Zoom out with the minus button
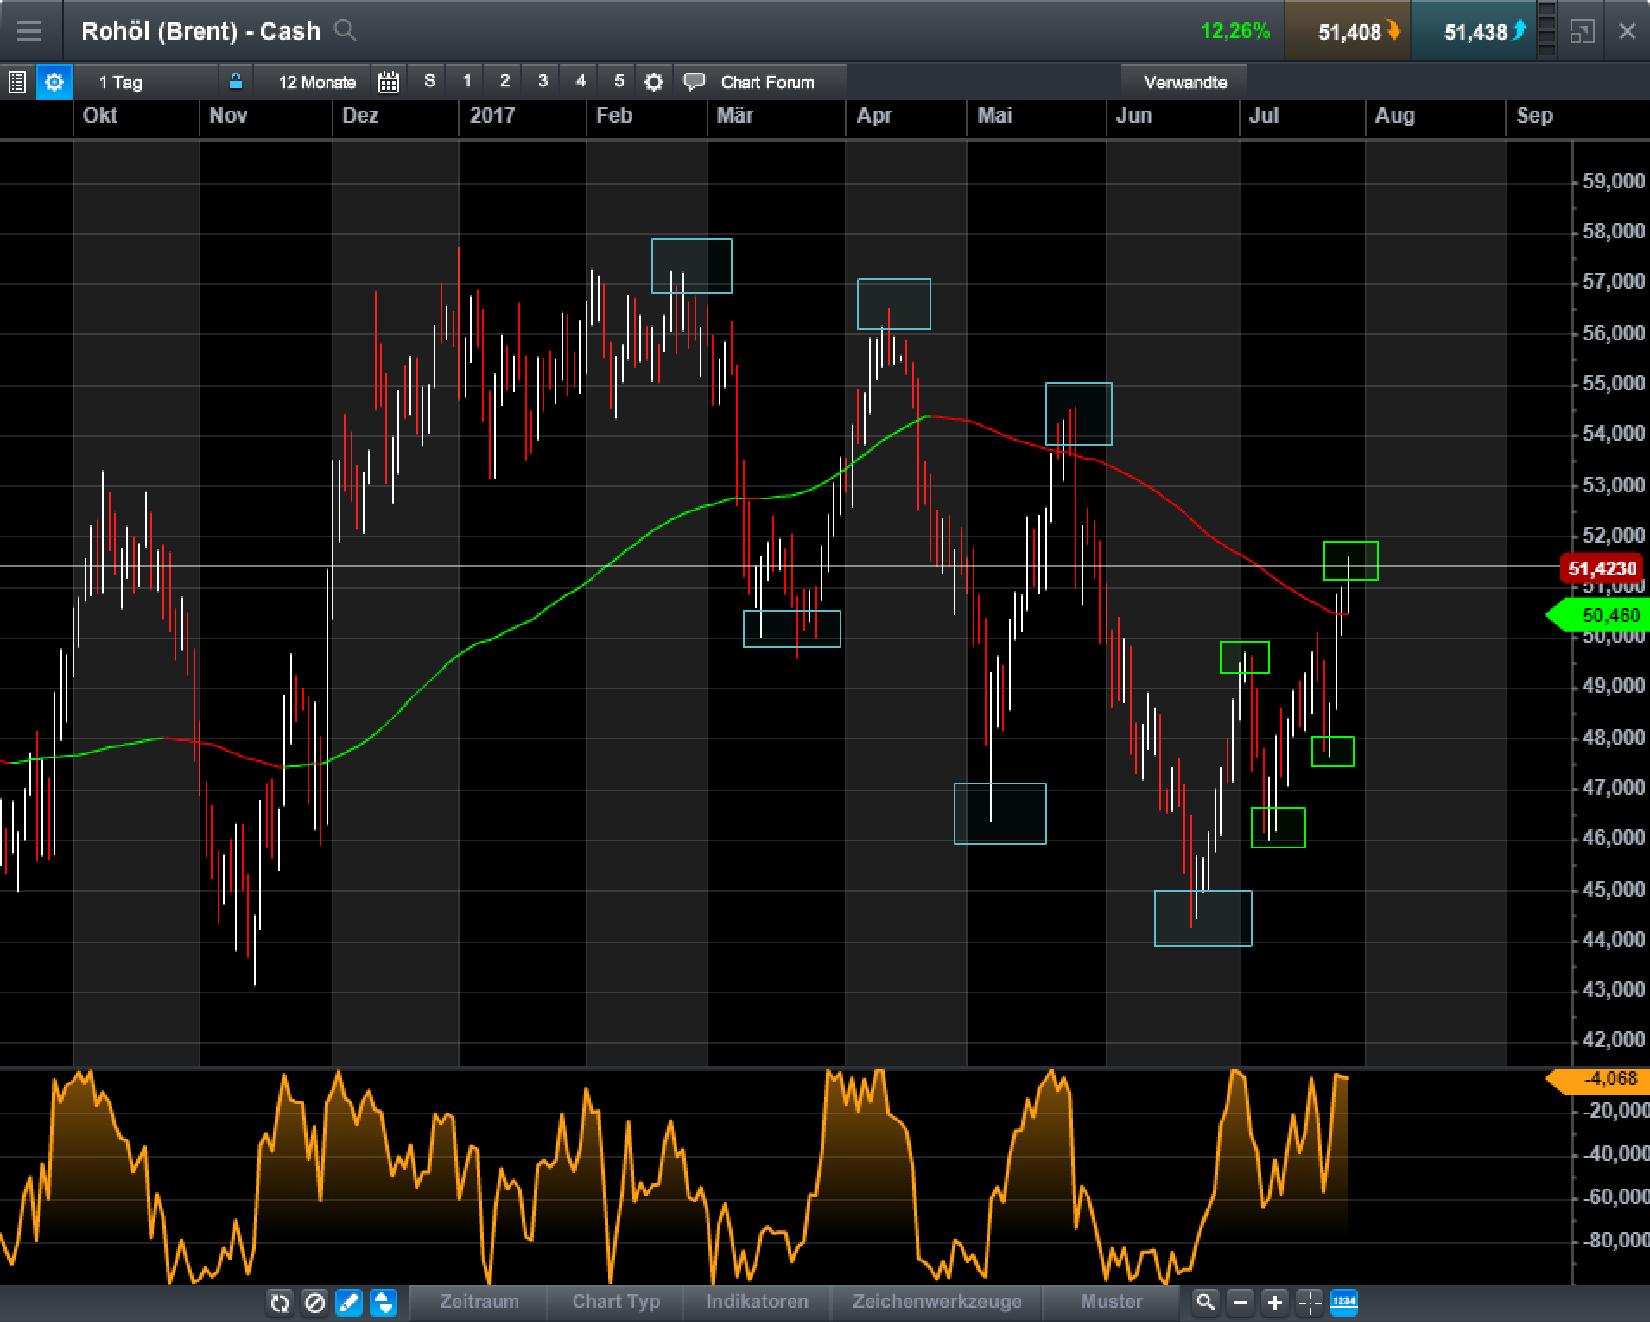The height and width of the screenshot is (1322, 1650). click(1240, 1302)
